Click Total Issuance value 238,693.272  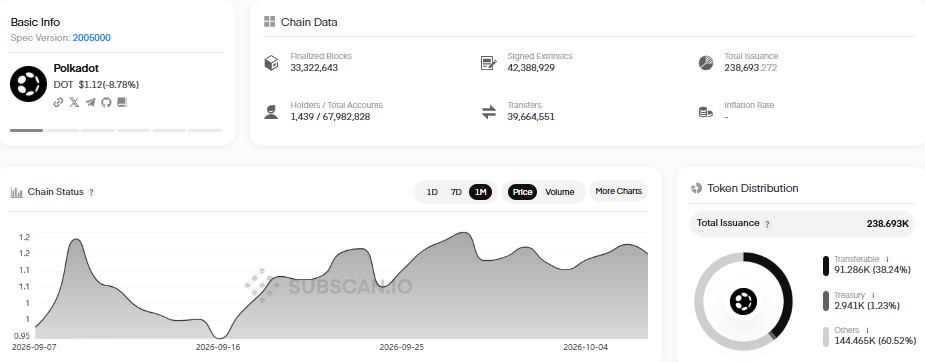coord(751,68)
